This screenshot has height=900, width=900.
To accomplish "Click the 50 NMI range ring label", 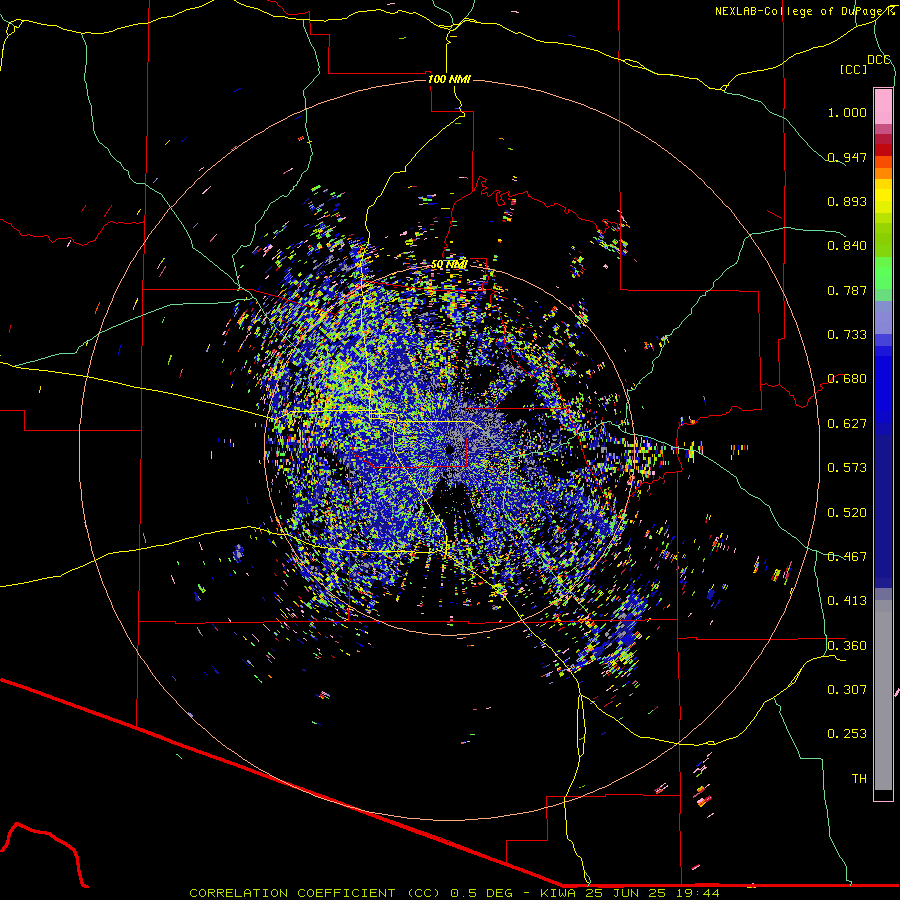I will pos(449,264).
